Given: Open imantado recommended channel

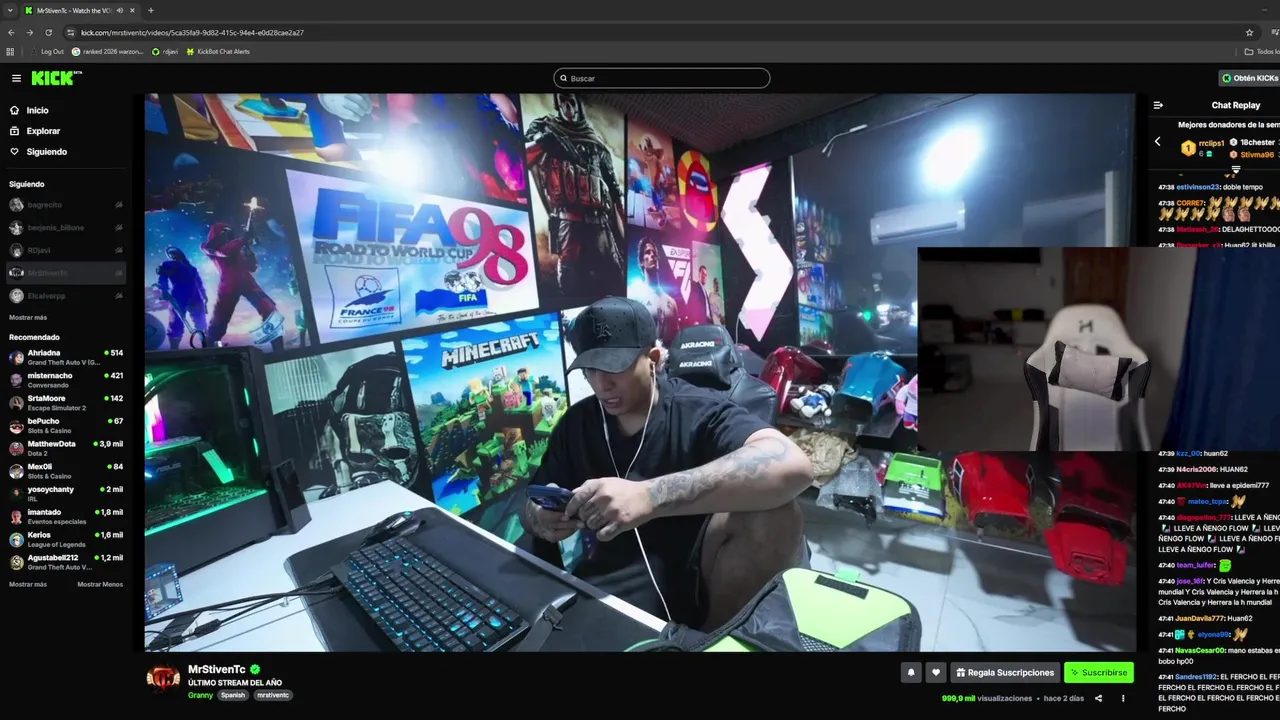Looking at the screenshot, I should (x=65, y=516).
